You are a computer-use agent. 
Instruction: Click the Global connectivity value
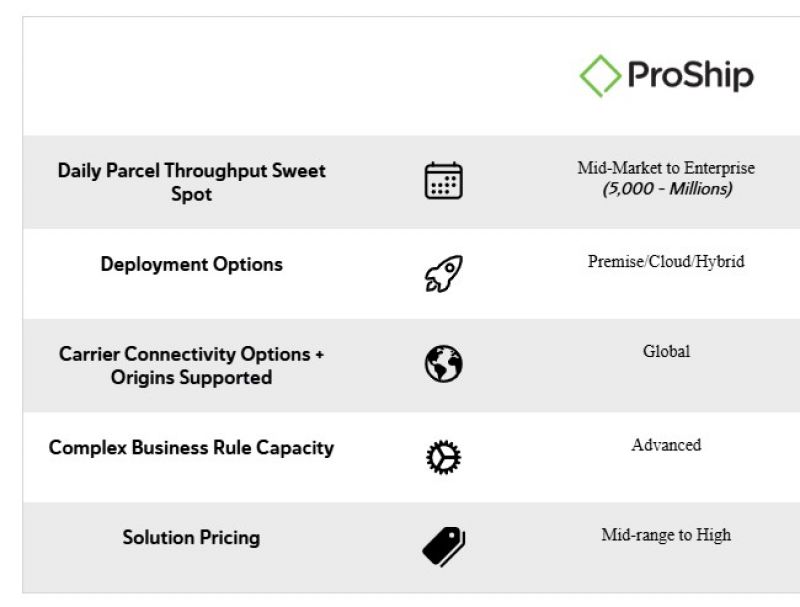pyautogui.click(x=666, y=351)
